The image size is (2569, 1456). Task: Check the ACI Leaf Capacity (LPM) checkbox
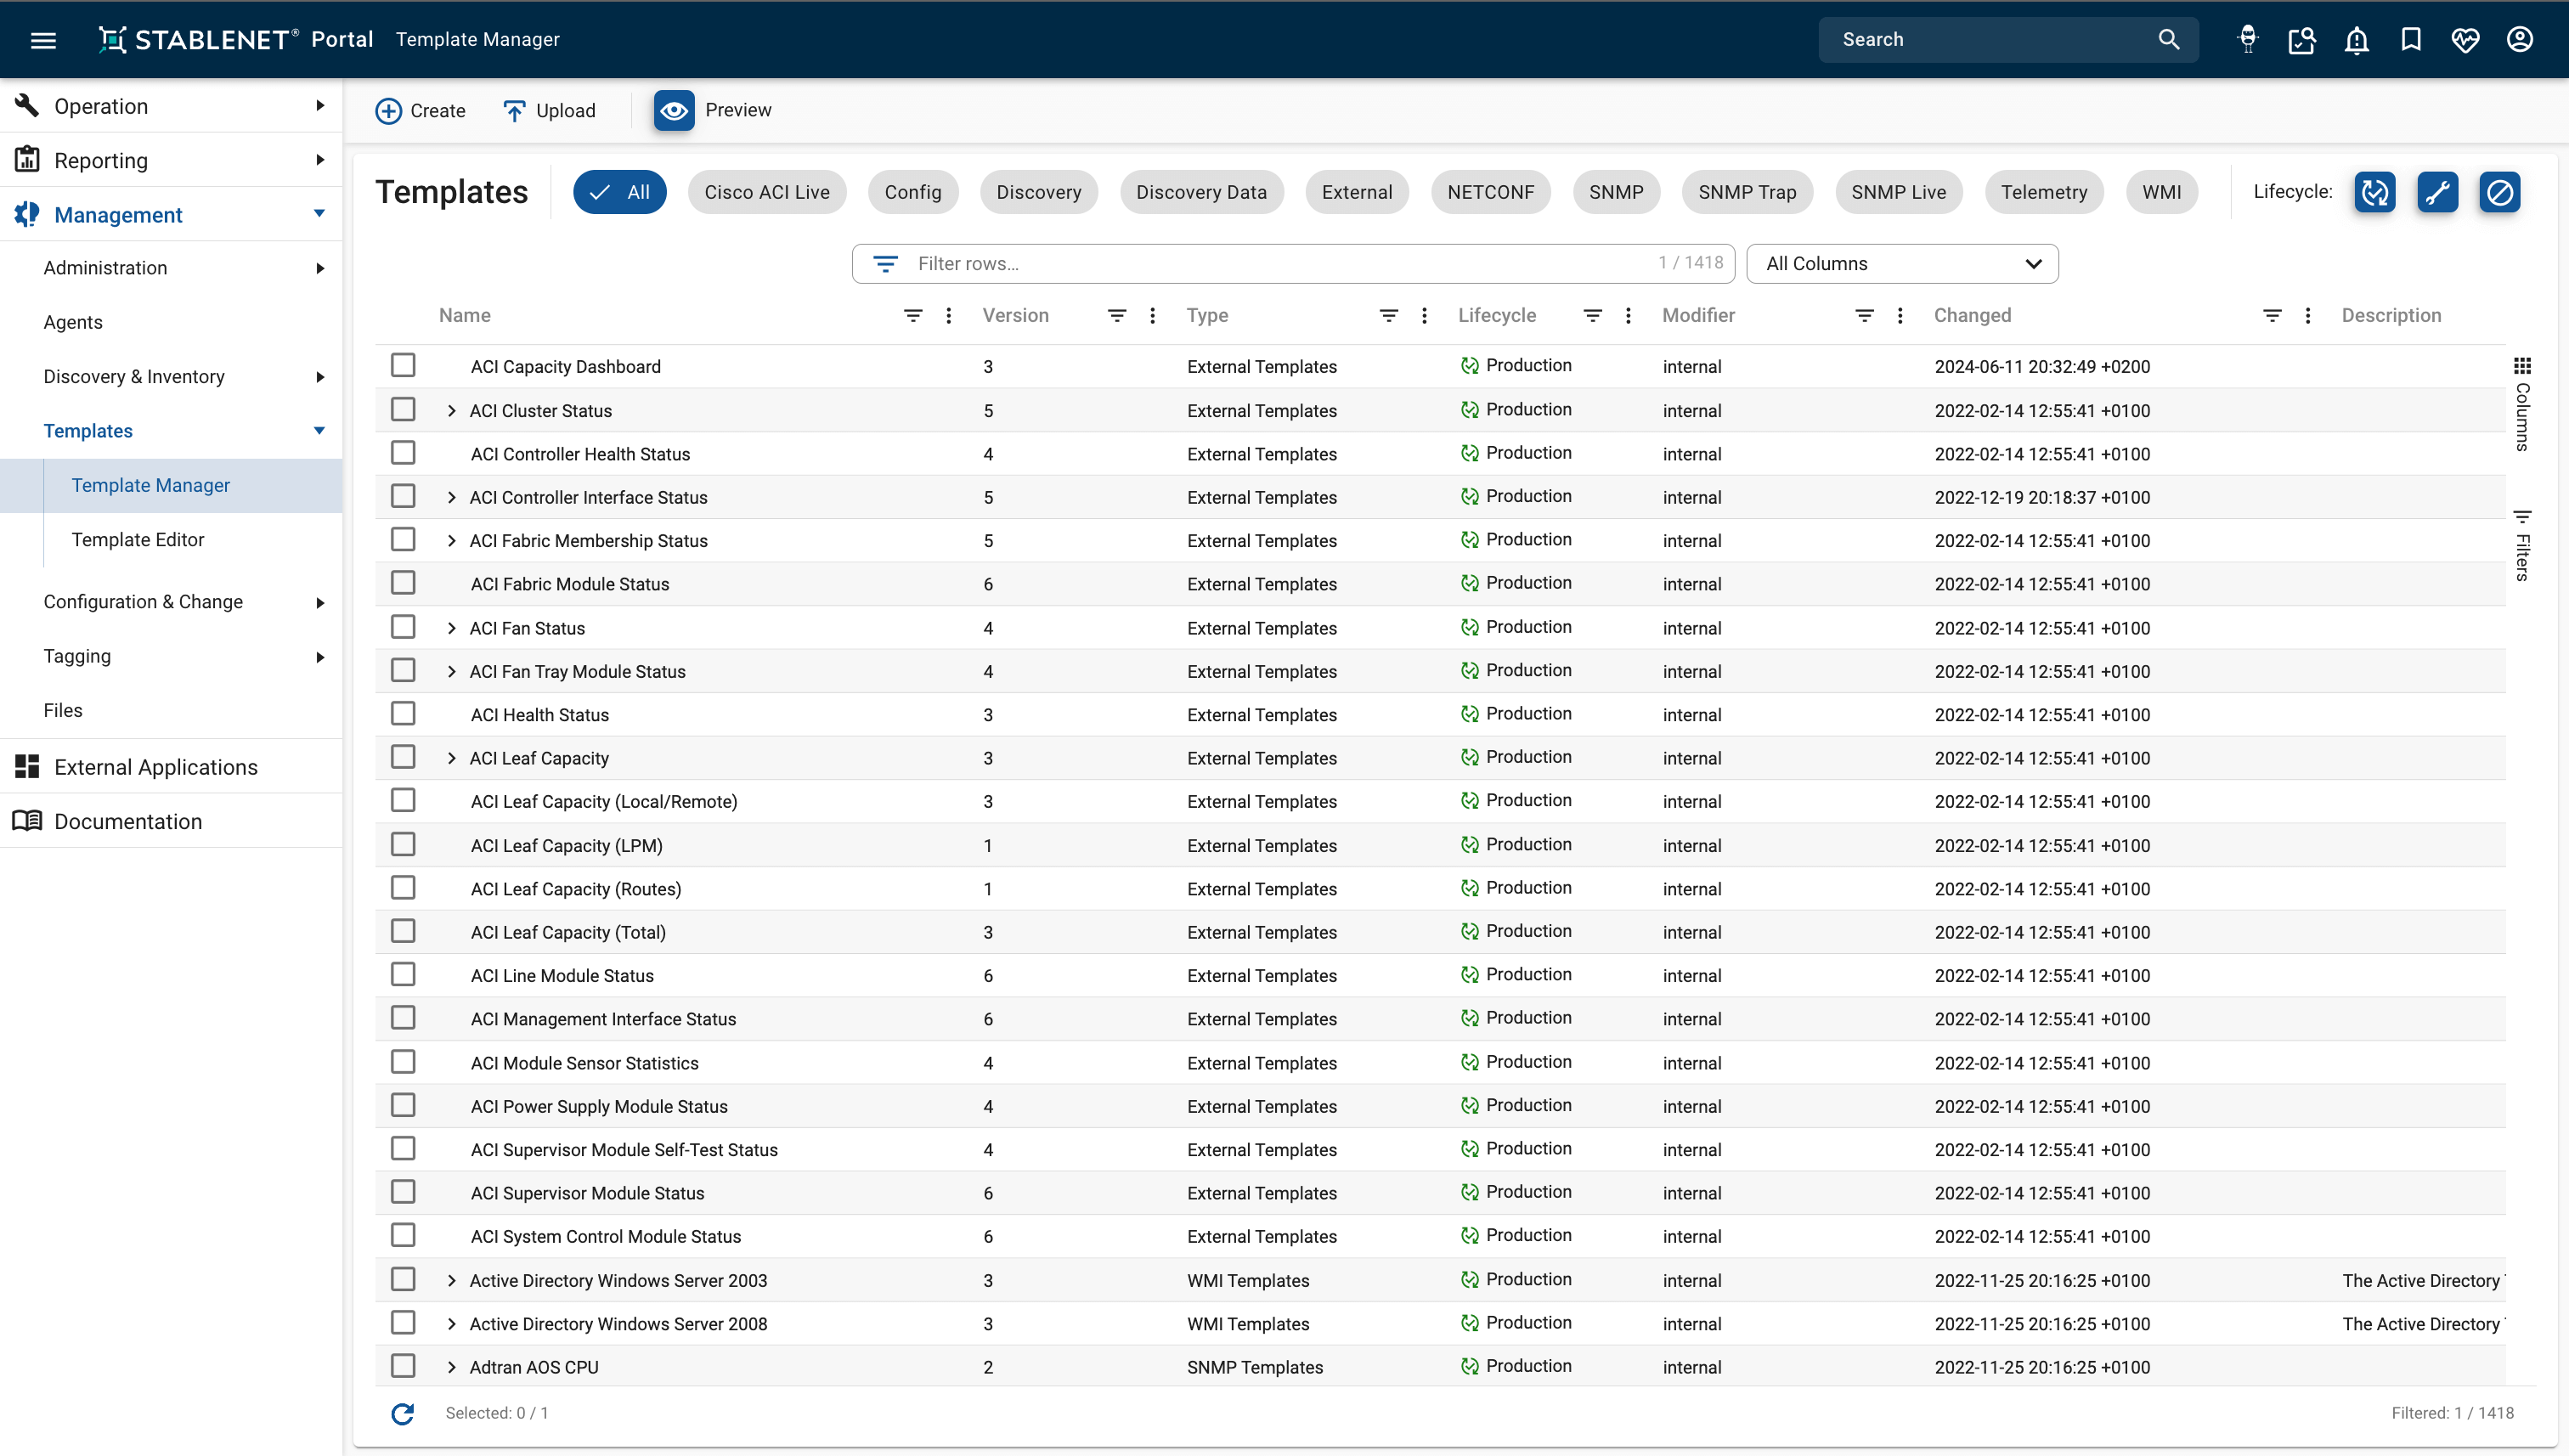(403, 845)
